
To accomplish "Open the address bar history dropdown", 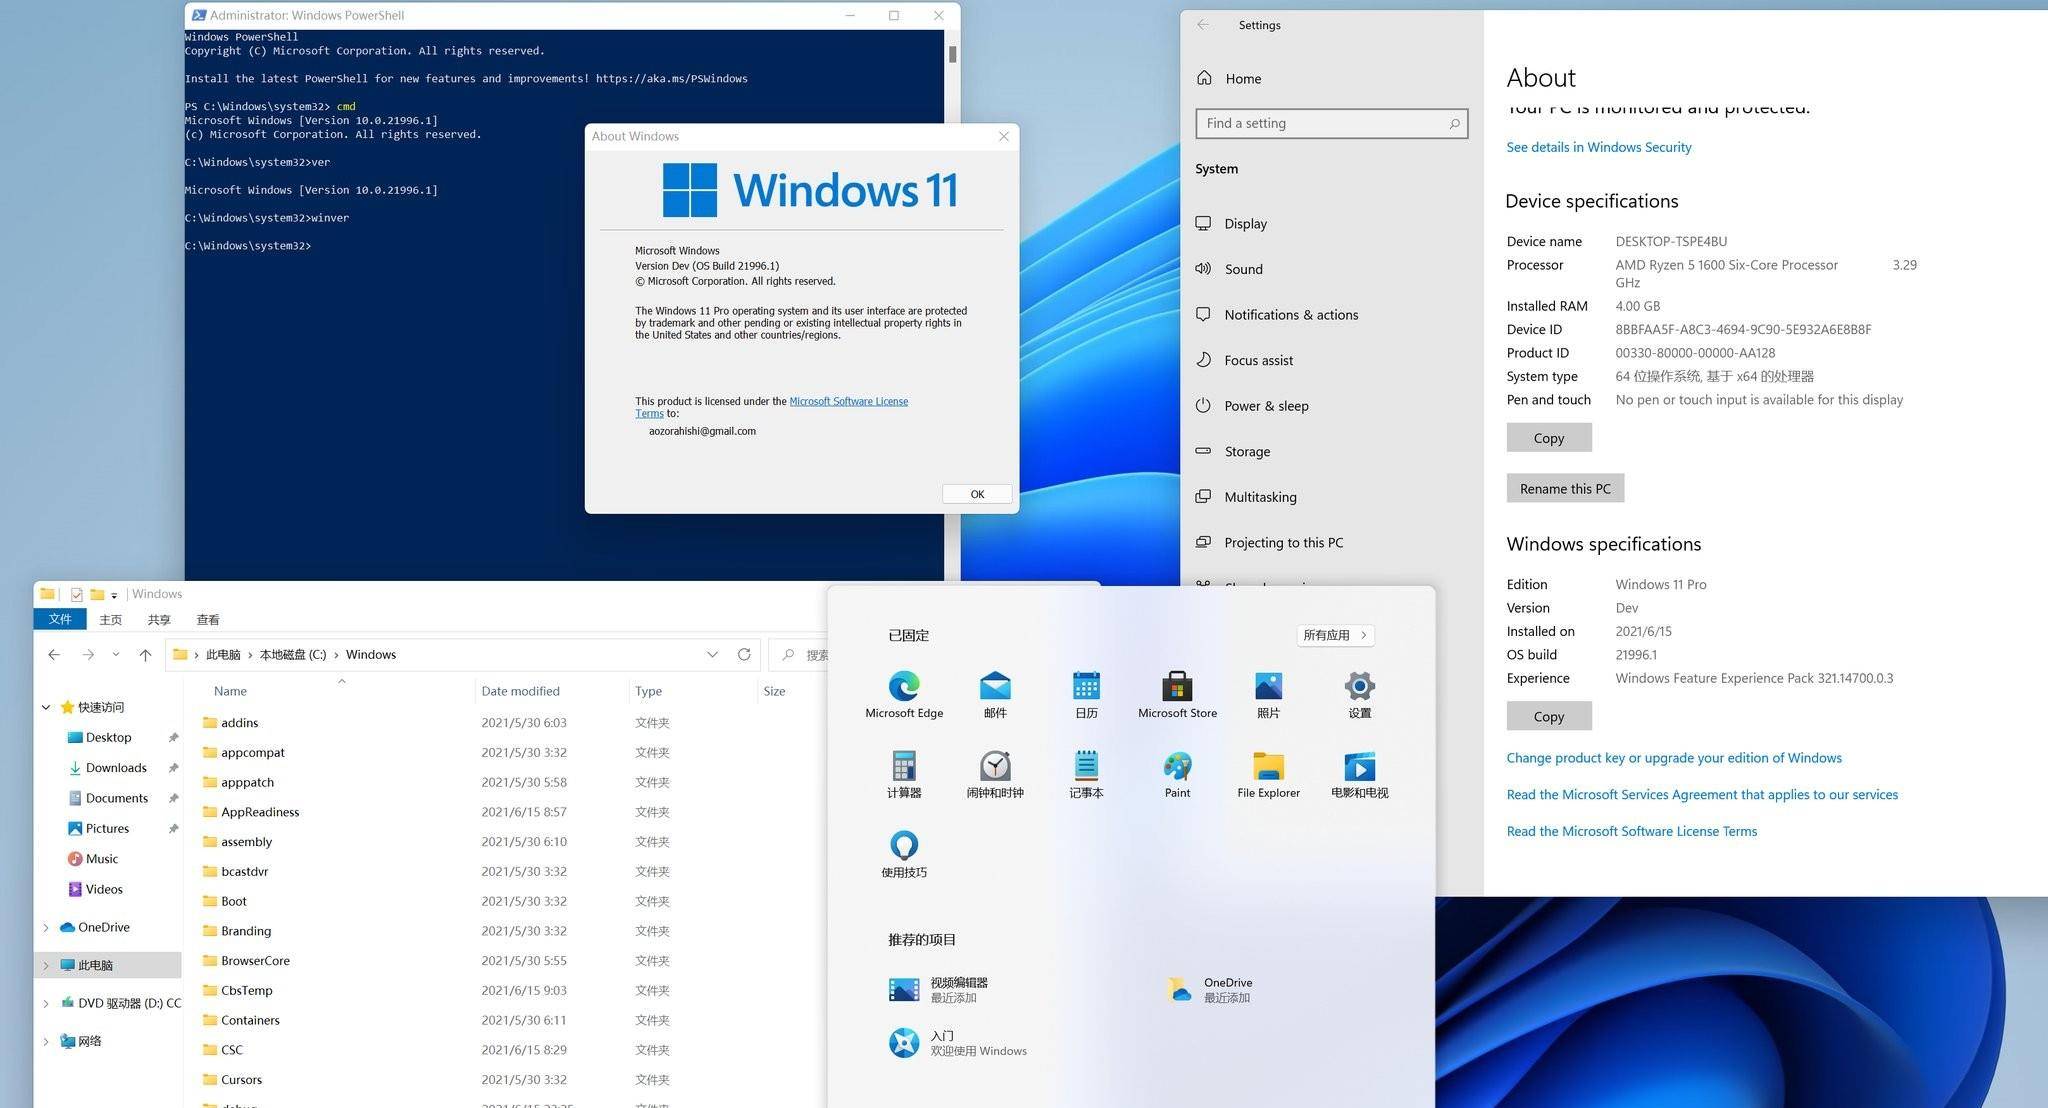I will pos(712,654).
